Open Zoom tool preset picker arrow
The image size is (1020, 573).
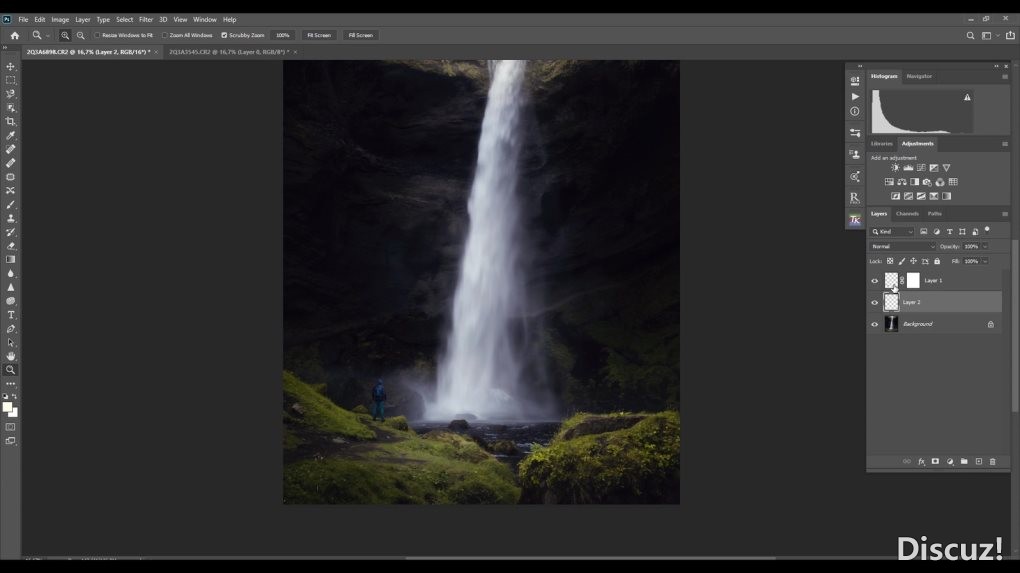tap(47, 36)
